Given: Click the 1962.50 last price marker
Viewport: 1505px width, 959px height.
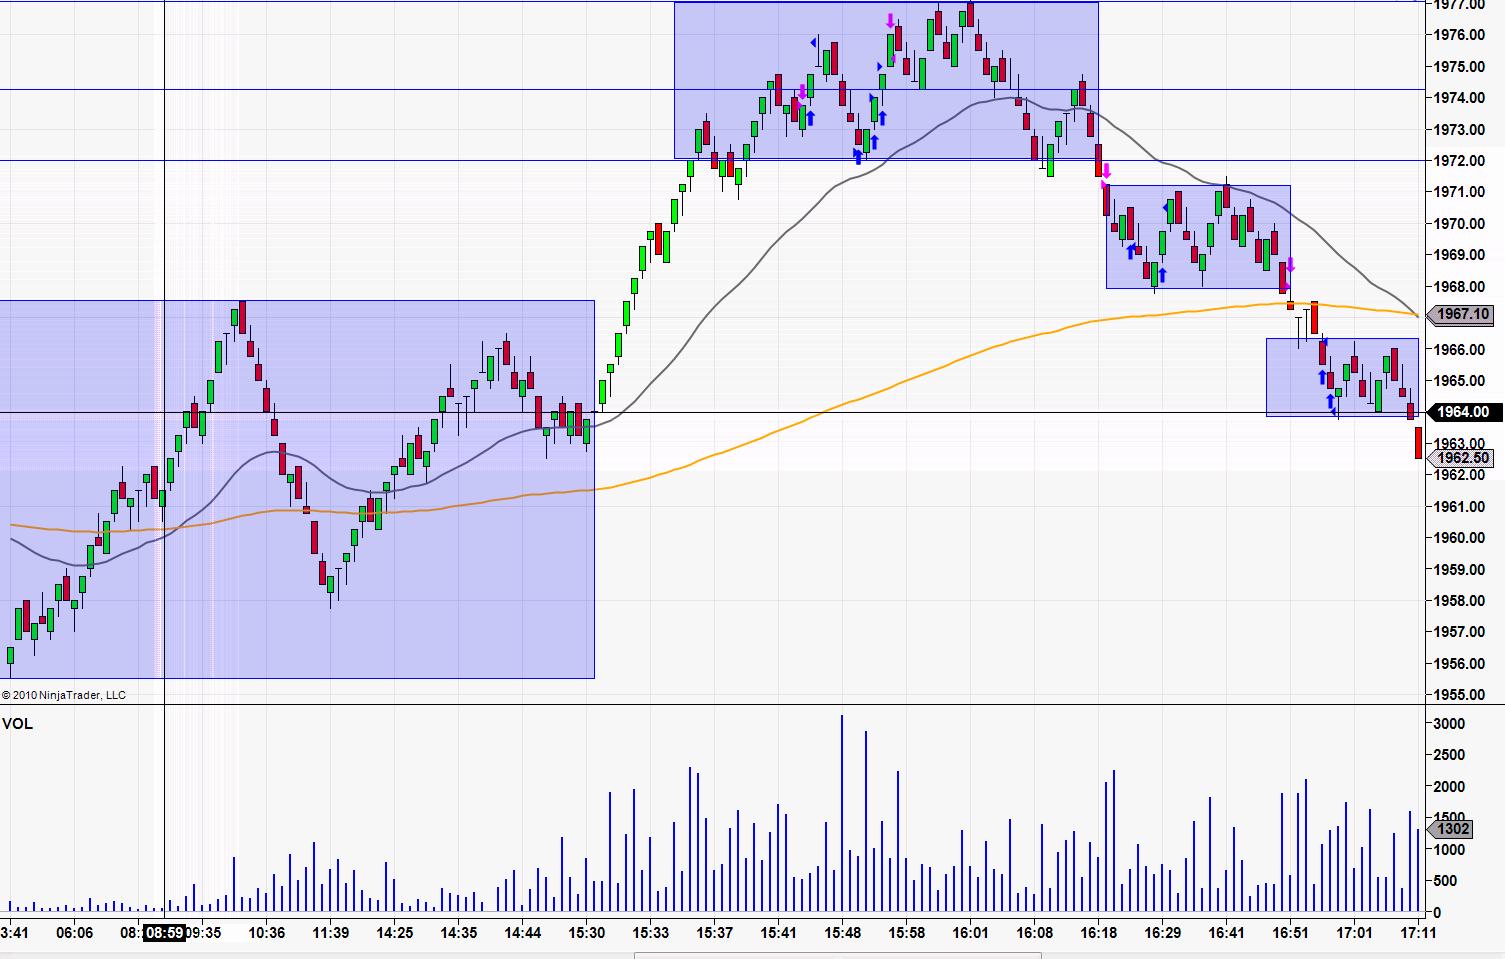Looking at the screenshot, I should point(1463,458).
